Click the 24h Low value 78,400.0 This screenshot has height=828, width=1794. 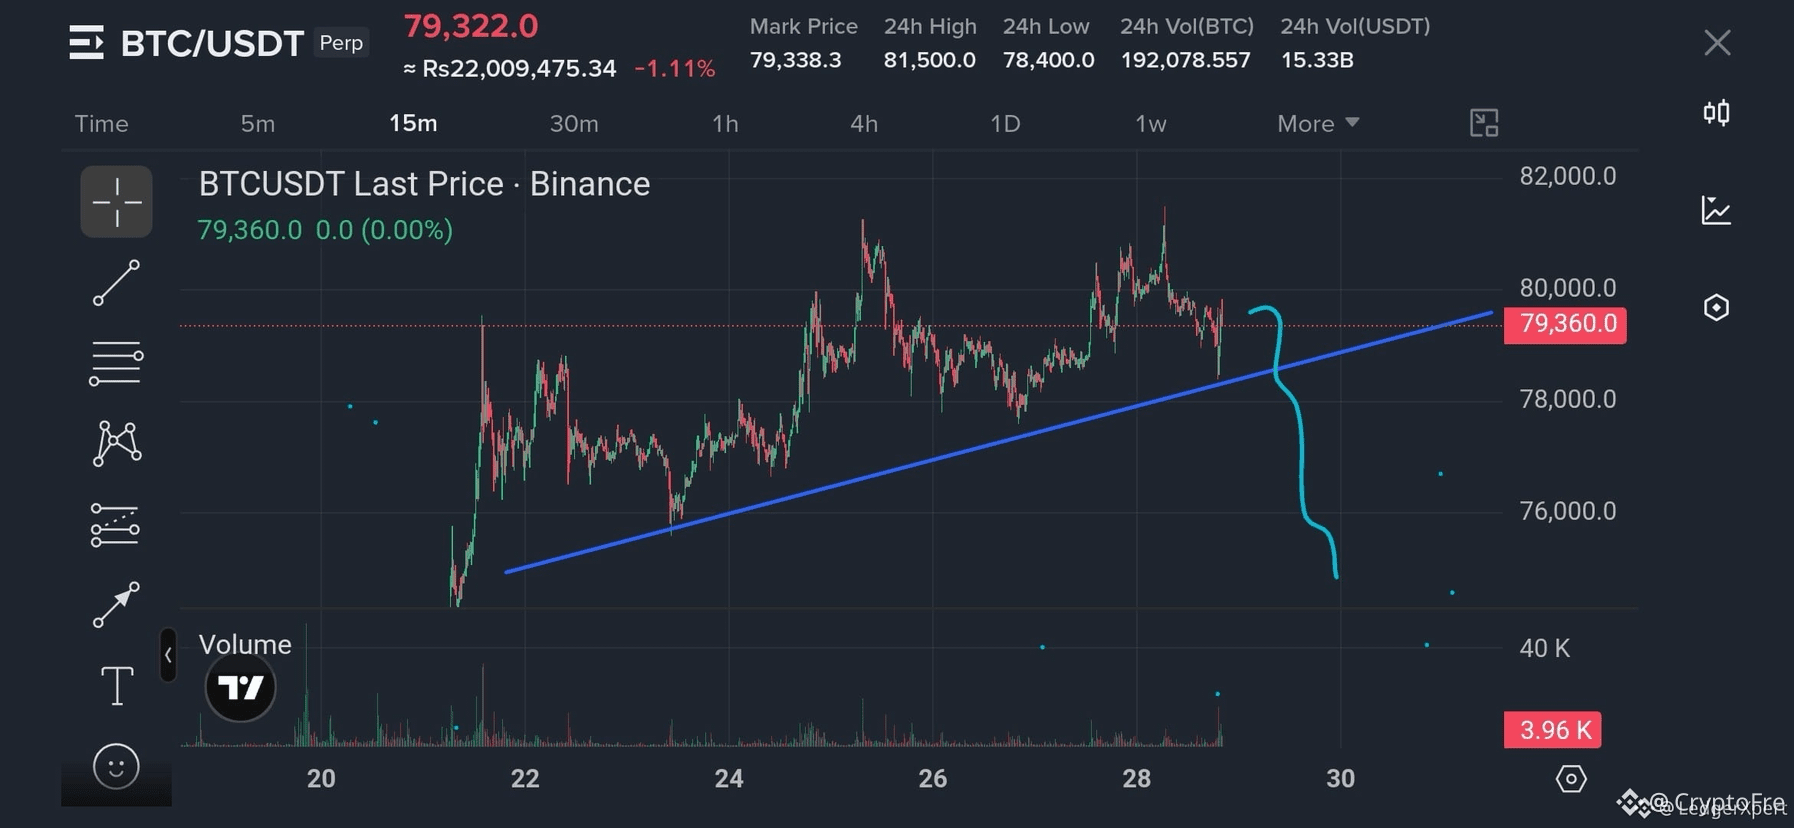point(1049,61)
